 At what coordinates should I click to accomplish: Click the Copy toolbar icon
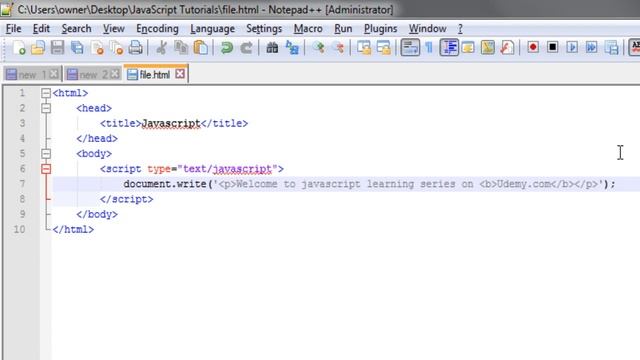point(181,48)
